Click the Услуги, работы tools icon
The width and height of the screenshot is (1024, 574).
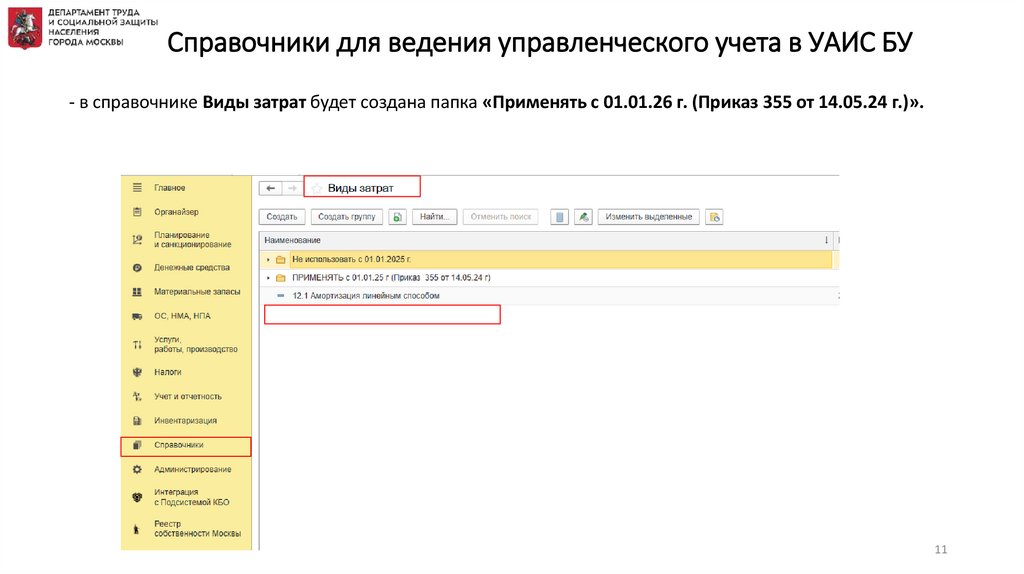pyautogui.click(x=137, y=344)
